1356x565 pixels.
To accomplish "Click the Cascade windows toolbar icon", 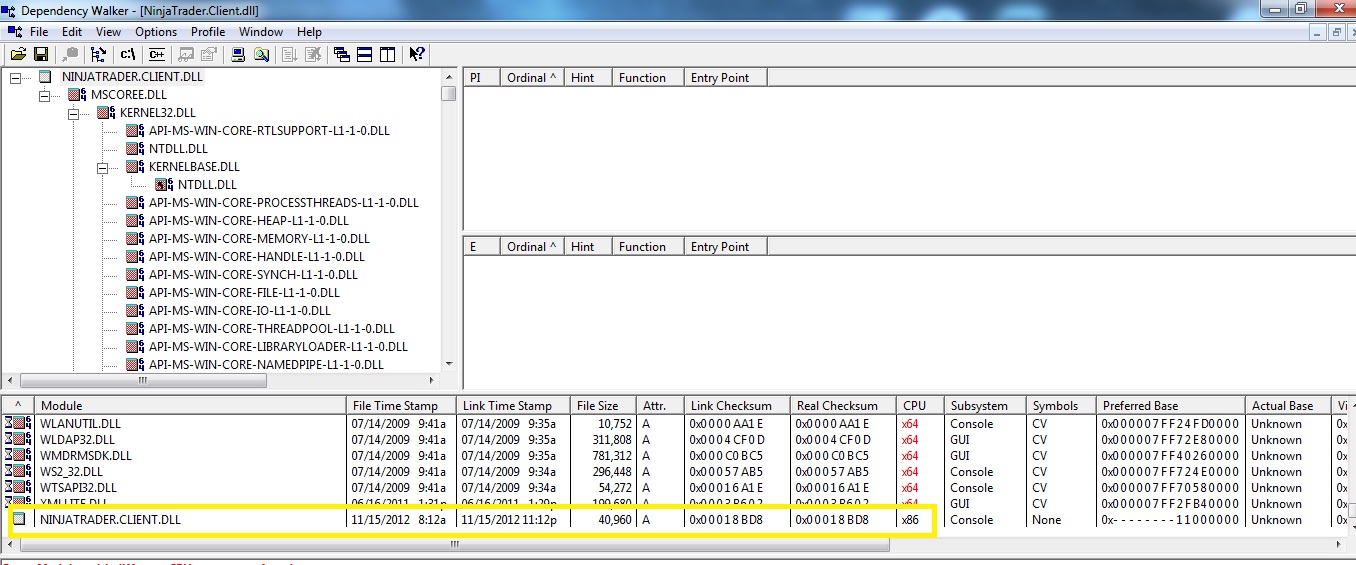I will [x=342, y=54].
